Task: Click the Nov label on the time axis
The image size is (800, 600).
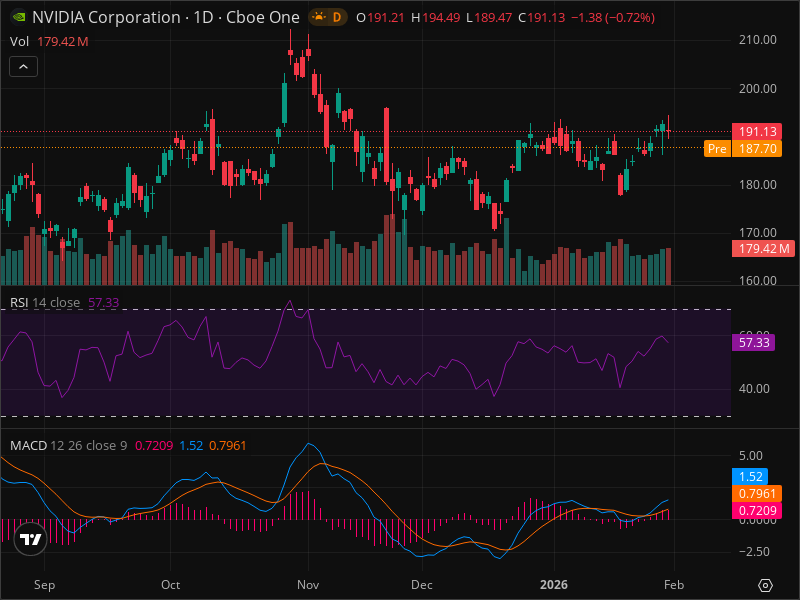Action: (x=308, y=585)
